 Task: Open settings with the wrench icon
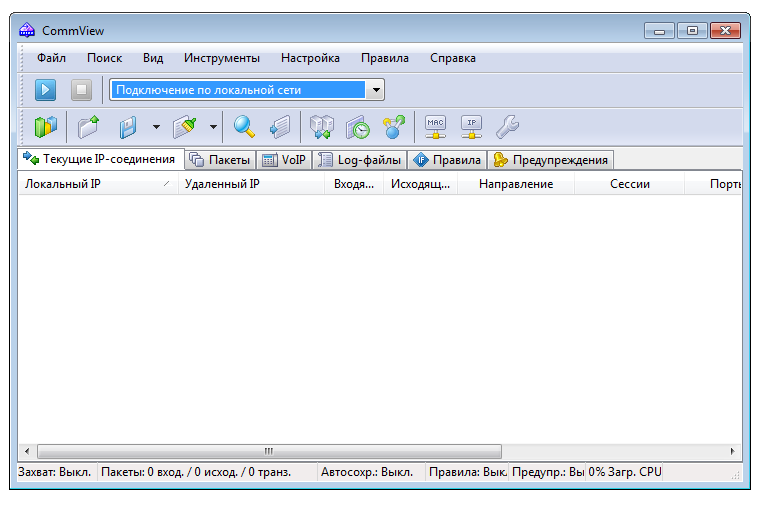click(x=508, y=127)
